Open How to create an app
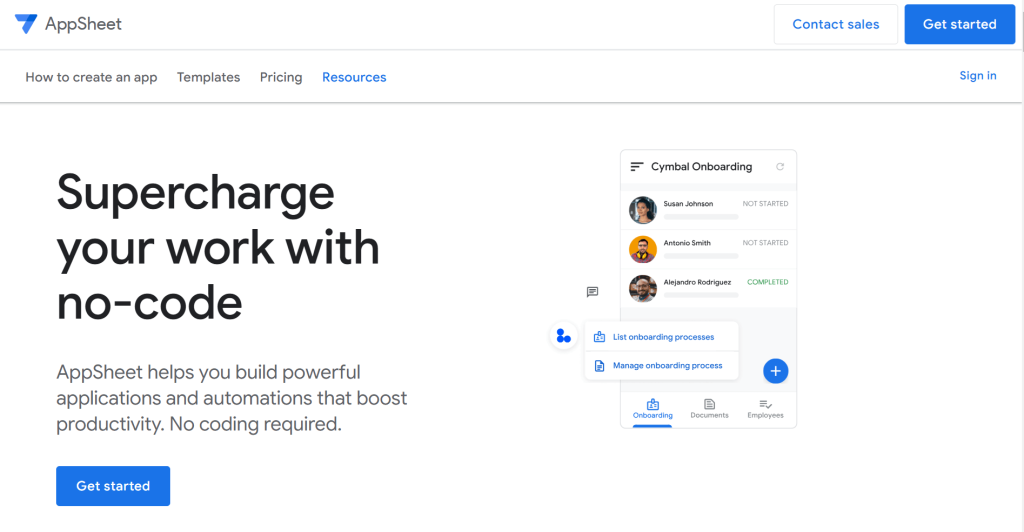Screen dimensions: 1024x532 point(91,77)
